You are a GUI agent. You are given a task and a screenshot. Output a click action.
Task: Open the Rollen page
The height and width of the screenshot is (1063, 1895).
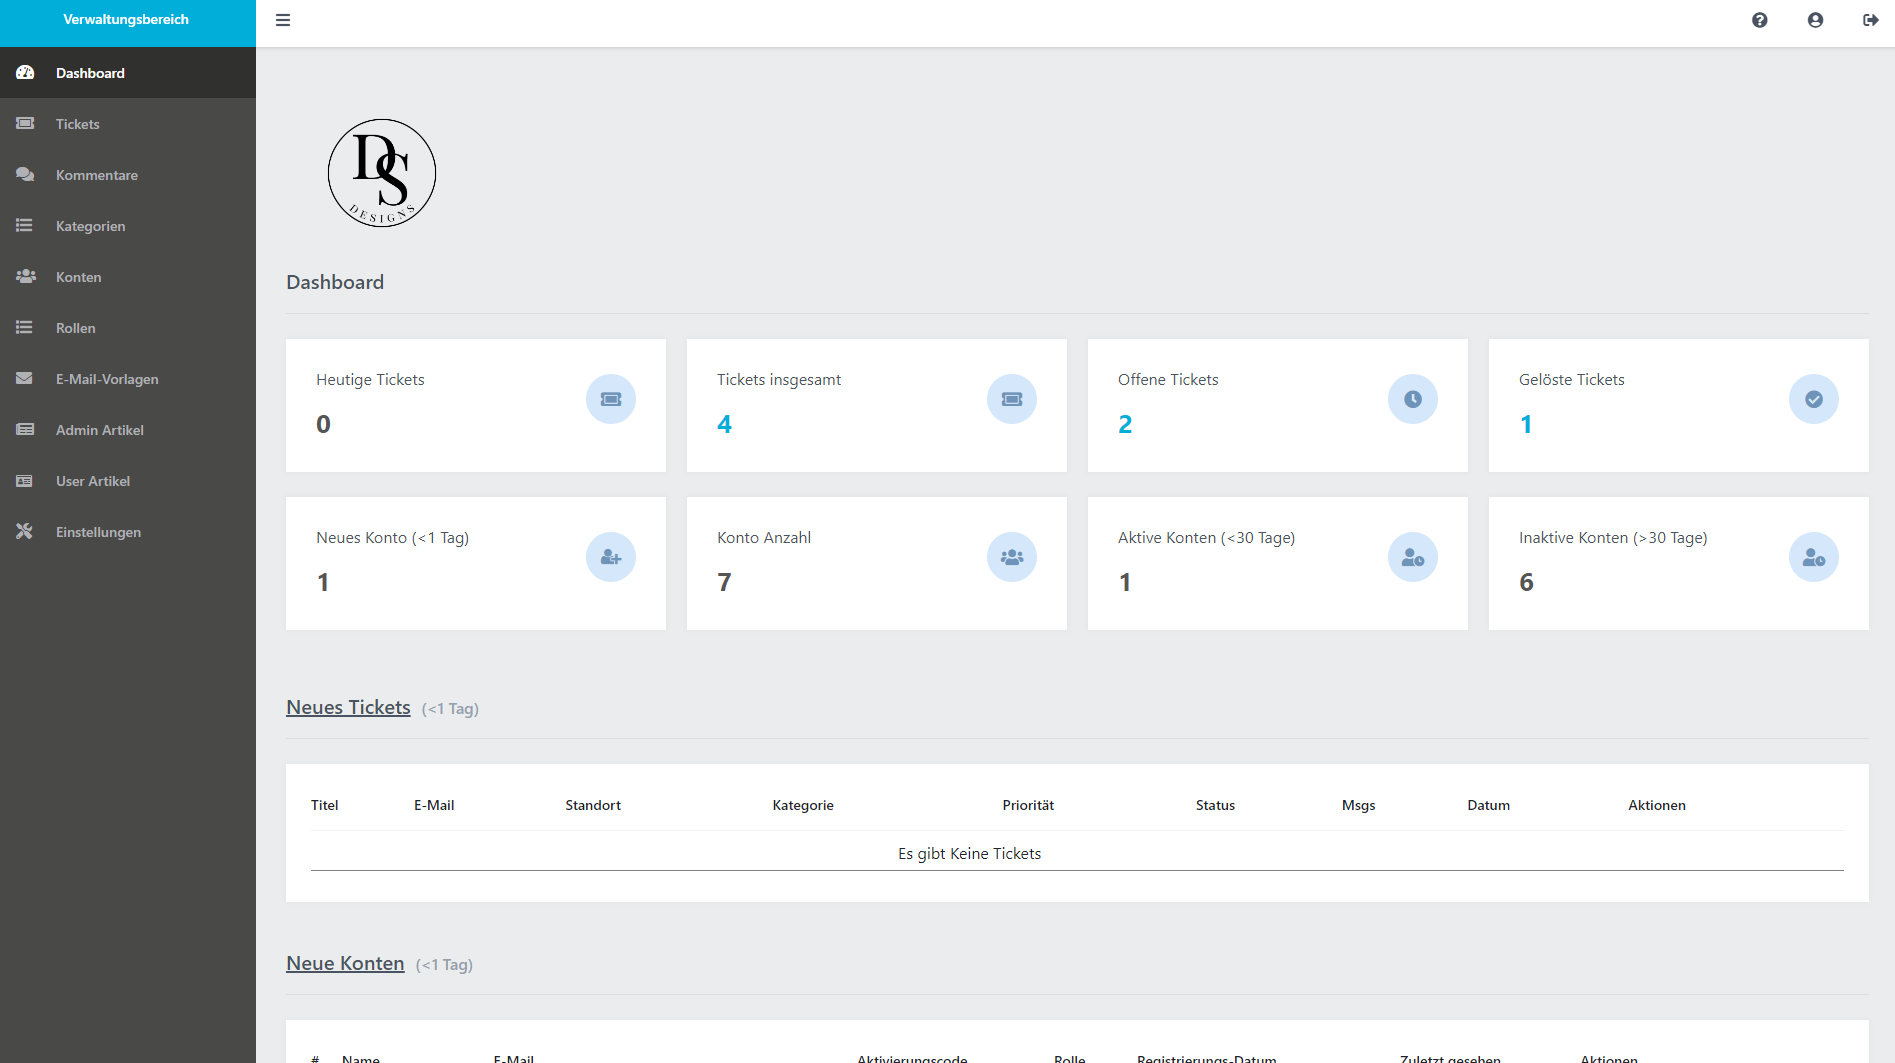coord(75,328)
